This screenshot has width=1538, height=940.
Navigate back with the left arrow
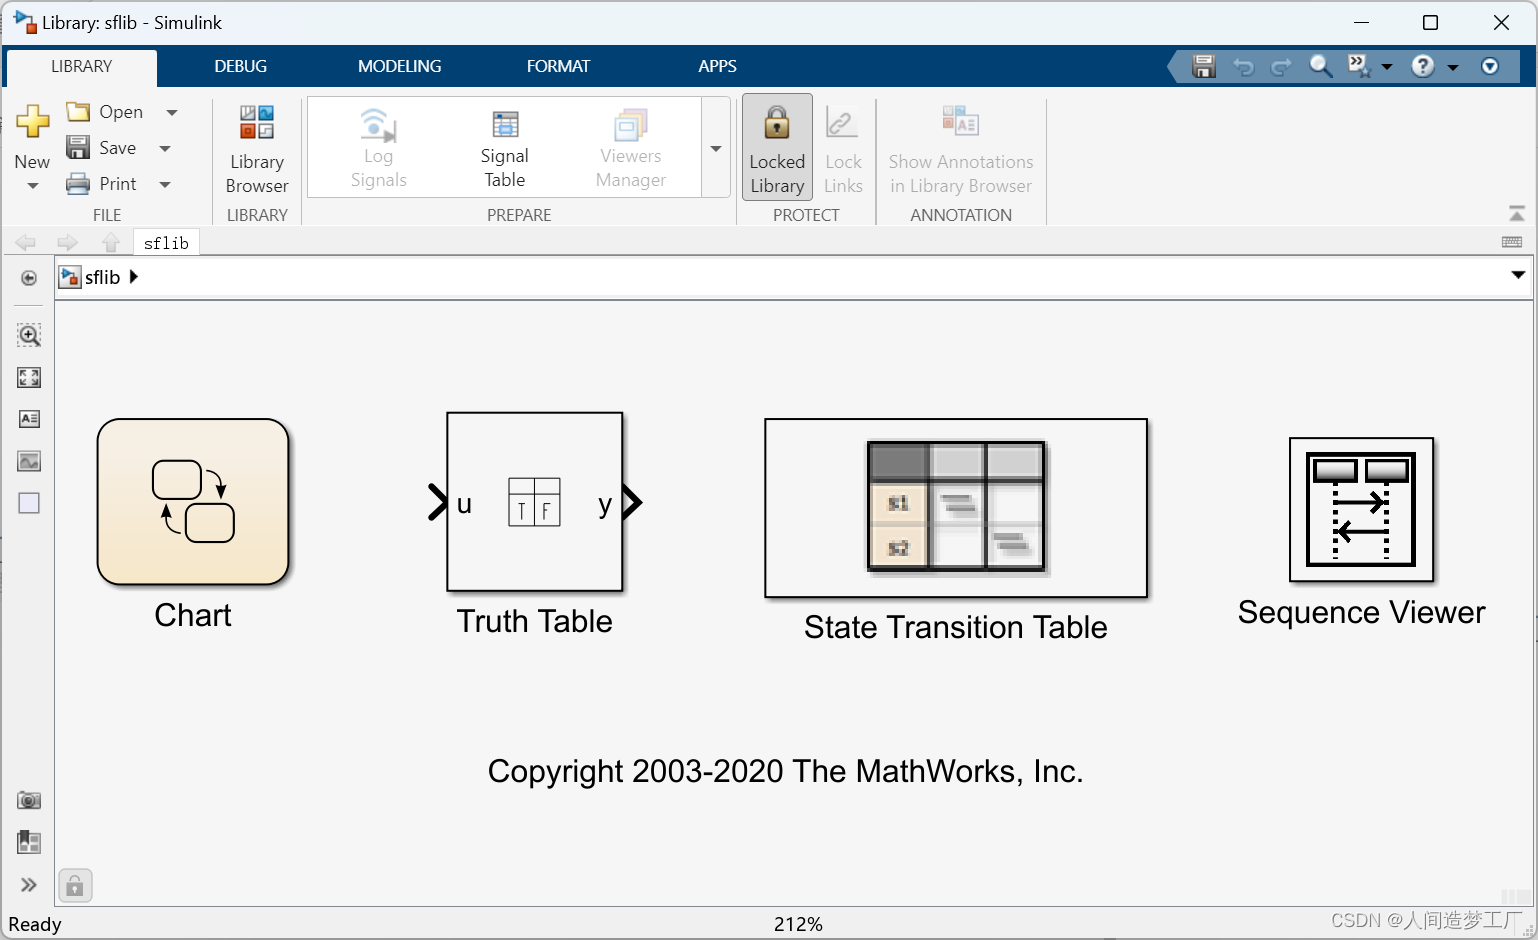click(26, 242)
